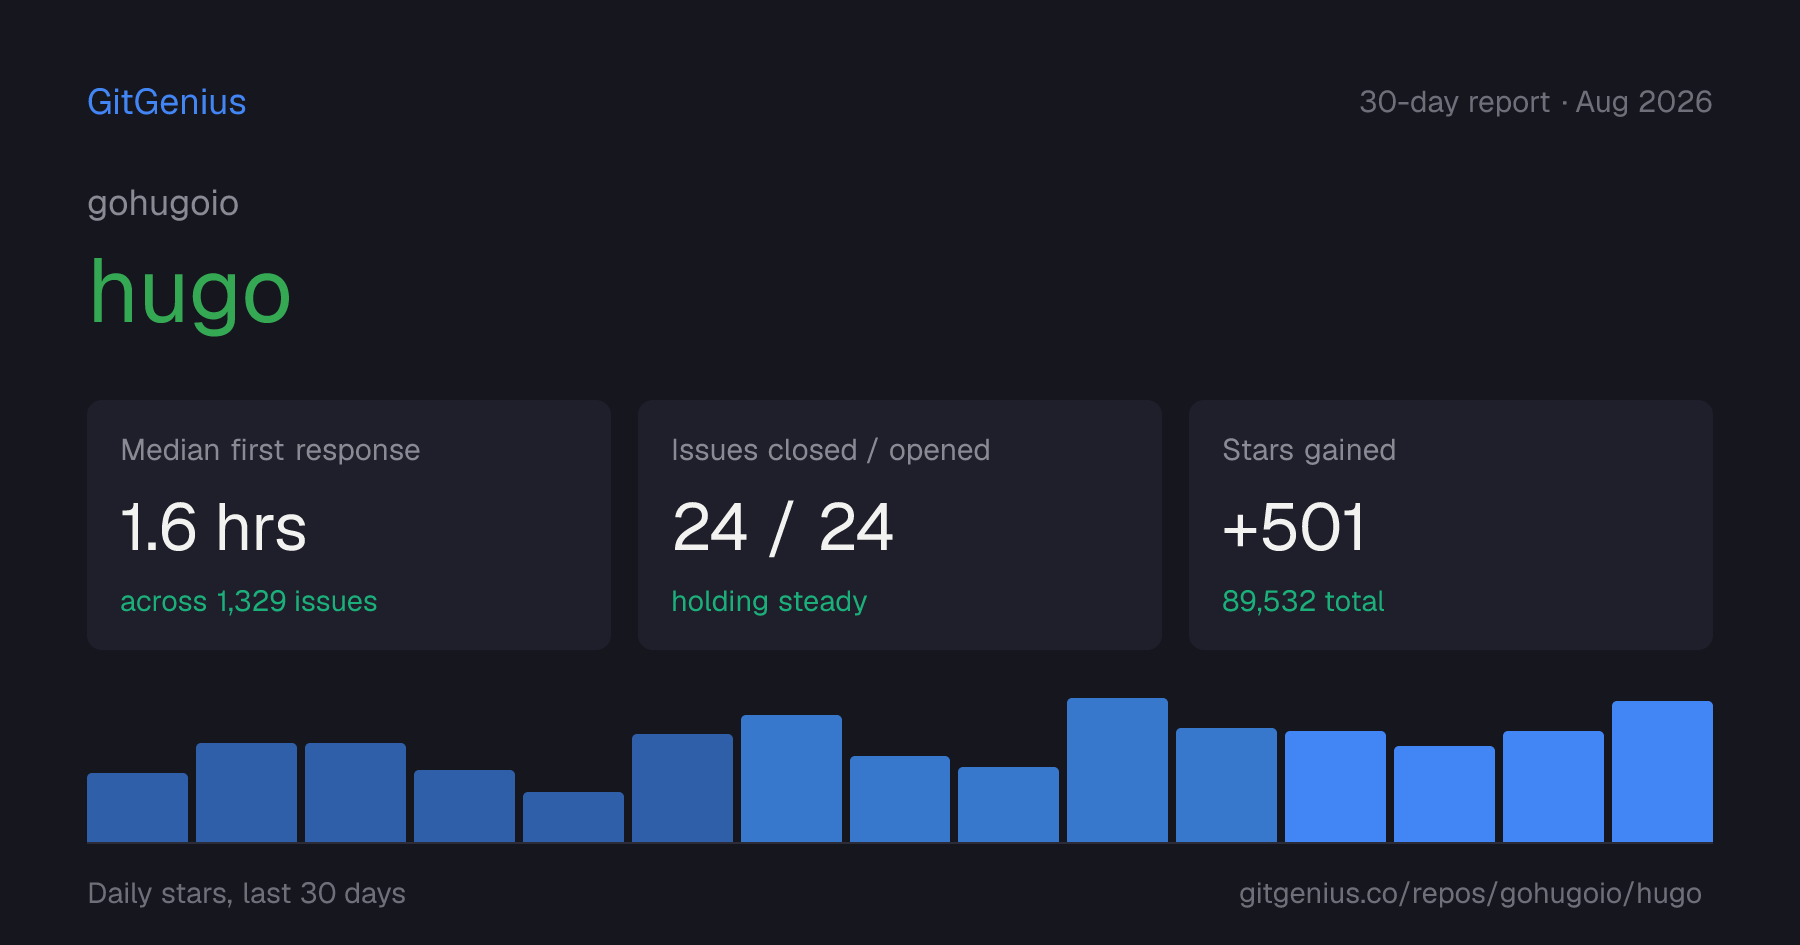Click the "89,532 total" text
Screen dimensions: 1800x945
(1303, 601)
